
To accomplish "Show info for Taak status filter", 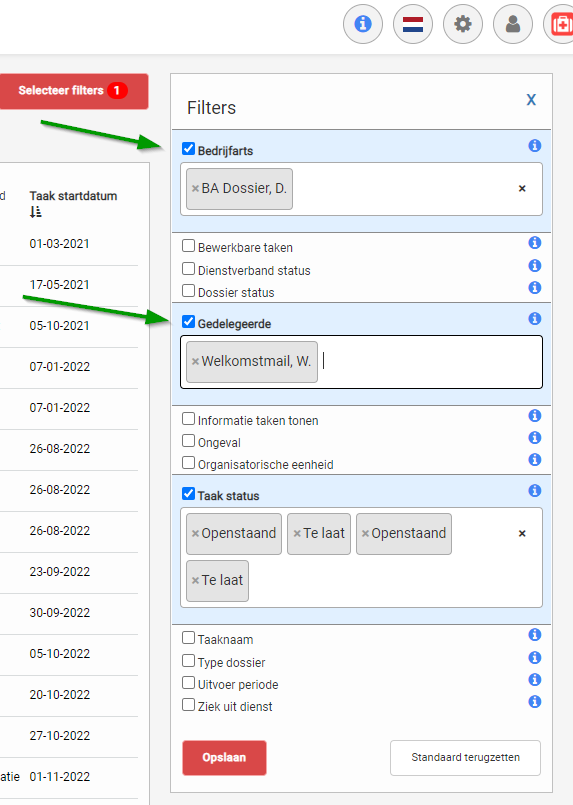I will coord(534,491).
